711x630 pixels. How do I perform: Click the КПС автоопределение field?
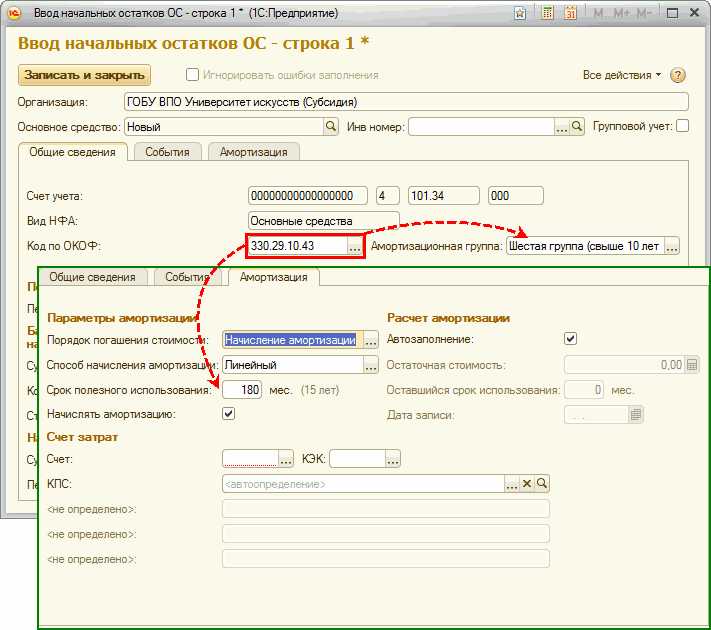363,484
